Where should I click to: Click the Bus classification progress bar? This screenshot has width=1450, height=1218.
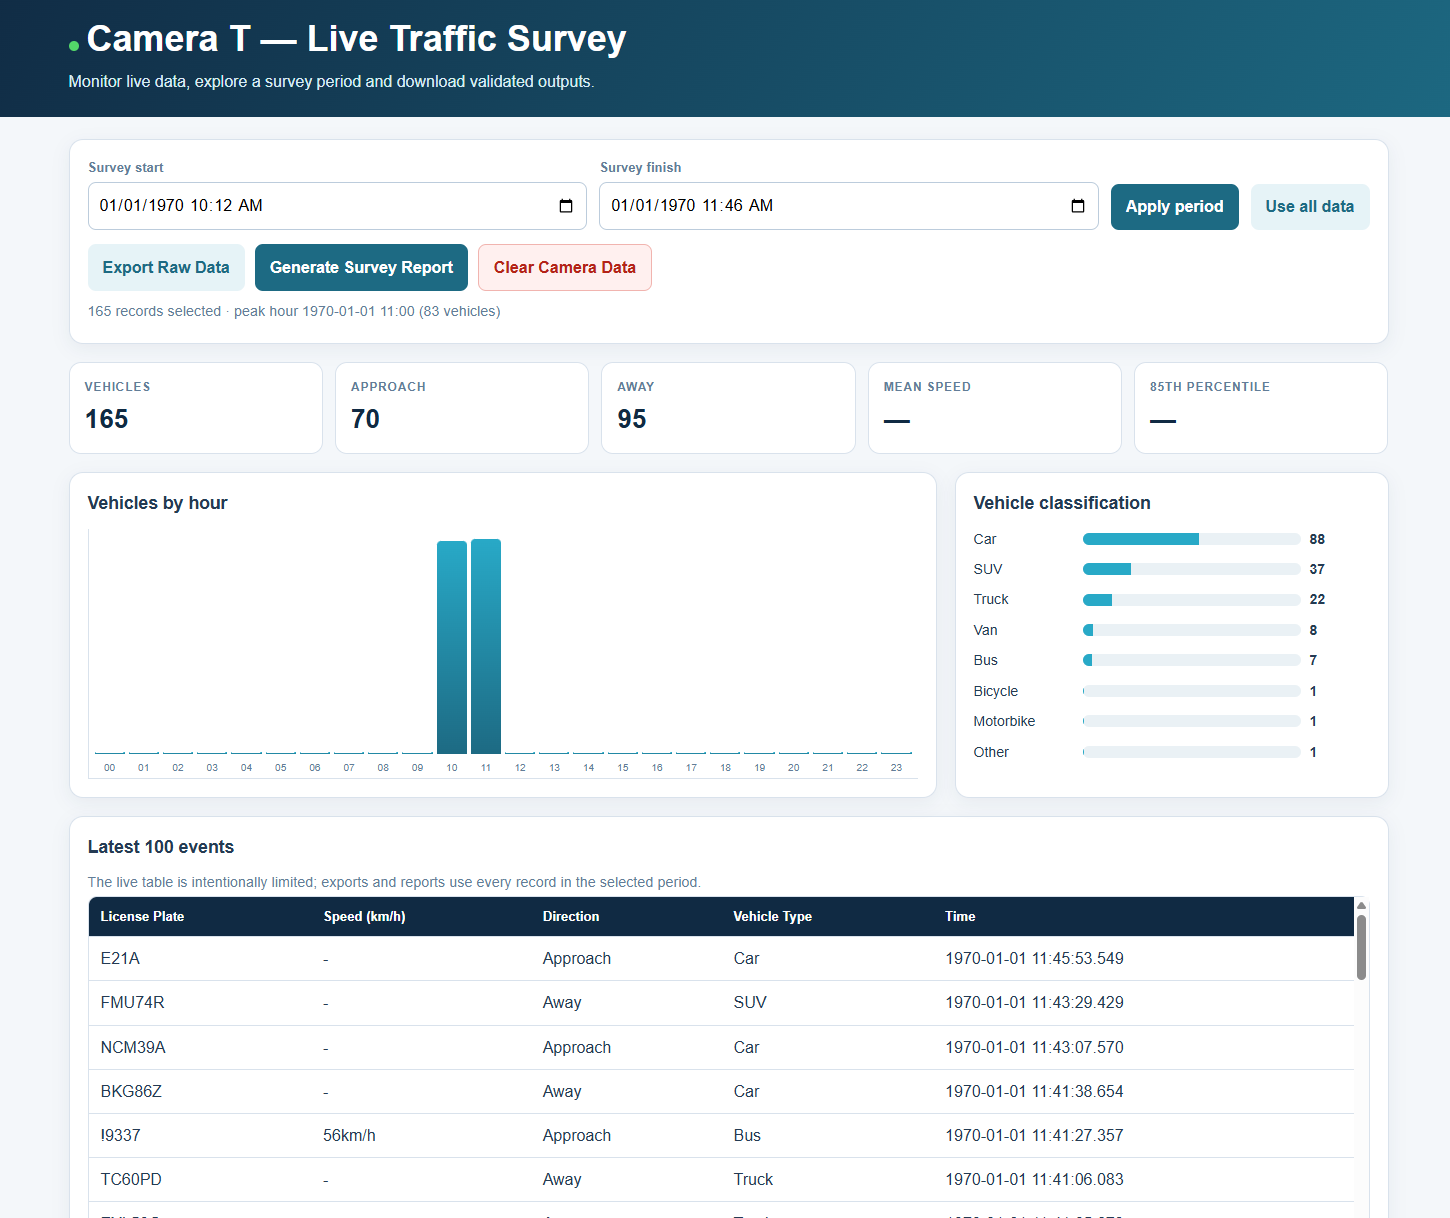1192,660
